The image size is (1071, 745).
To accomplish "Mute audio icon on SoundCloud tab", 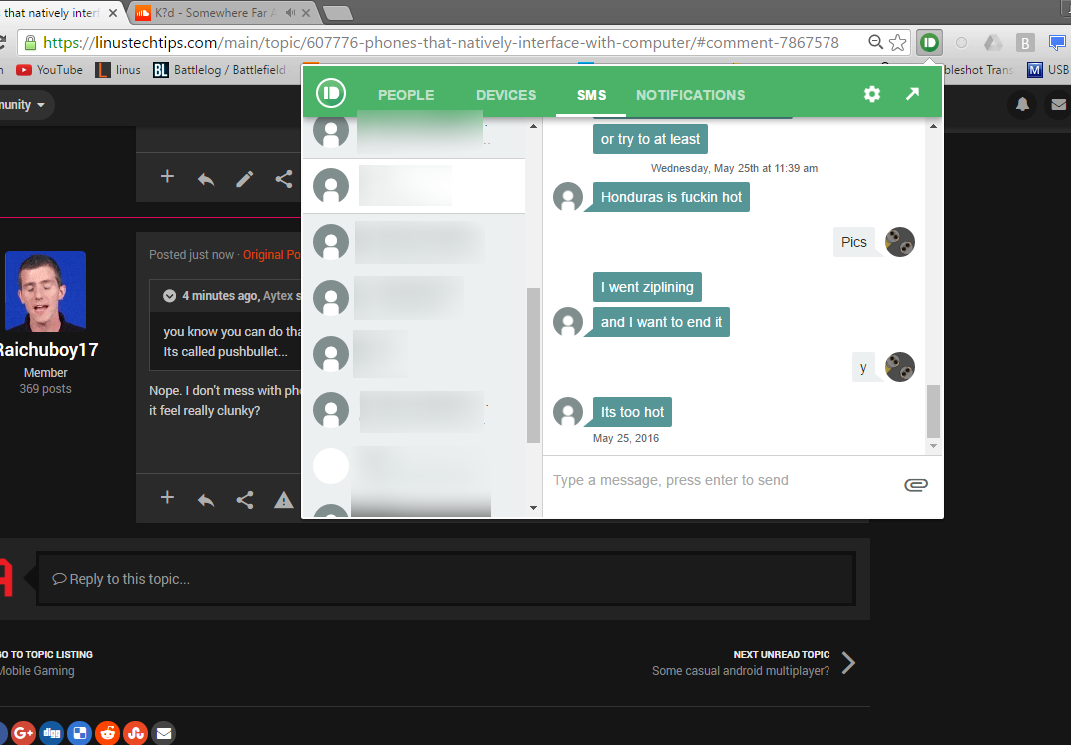I will [290, 12].
